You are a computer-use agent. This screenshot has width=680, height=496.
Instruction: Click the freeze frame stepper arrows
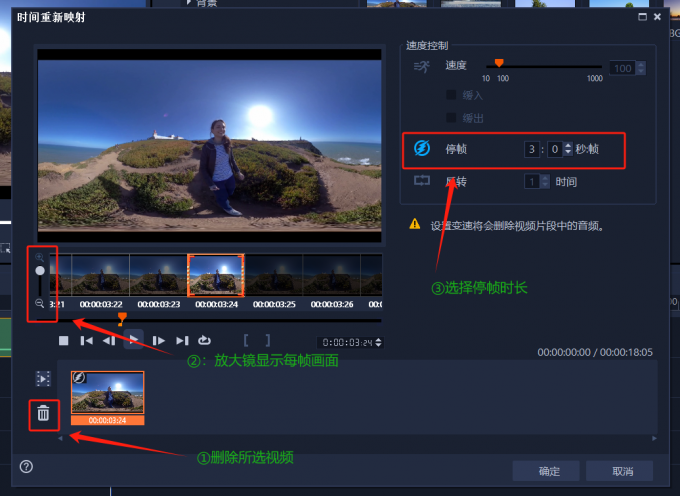[568, 149]
